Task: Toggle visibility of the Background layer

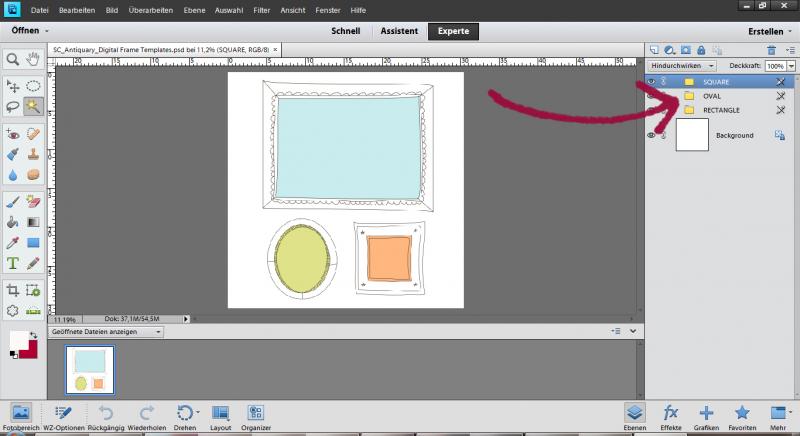Action: point(651,135)
